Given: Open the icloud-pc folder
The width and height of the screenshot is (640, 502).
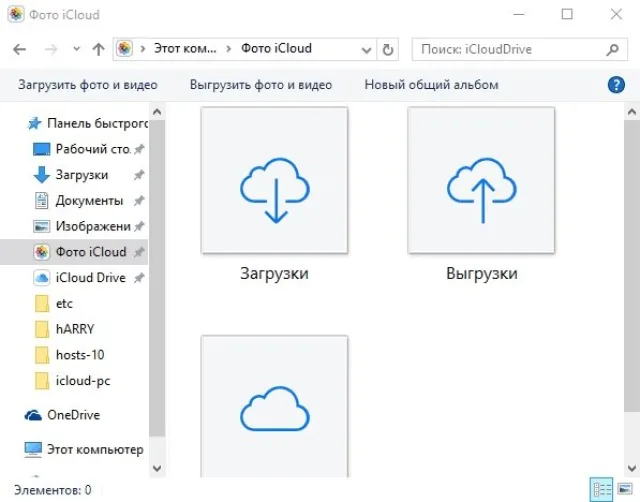Looking at the screenshot, I should (72, 381).
